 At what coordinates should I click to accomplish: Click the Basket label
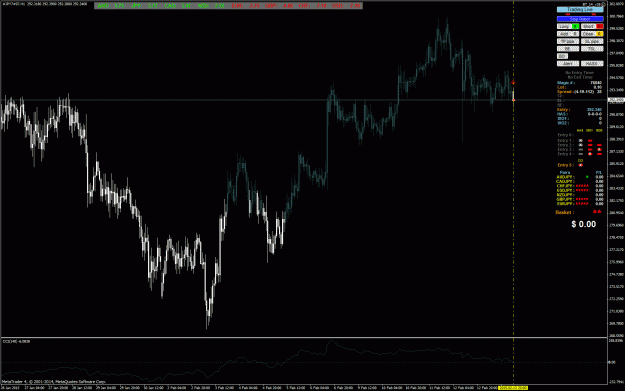pyautogui.click(x=565, y=212)
